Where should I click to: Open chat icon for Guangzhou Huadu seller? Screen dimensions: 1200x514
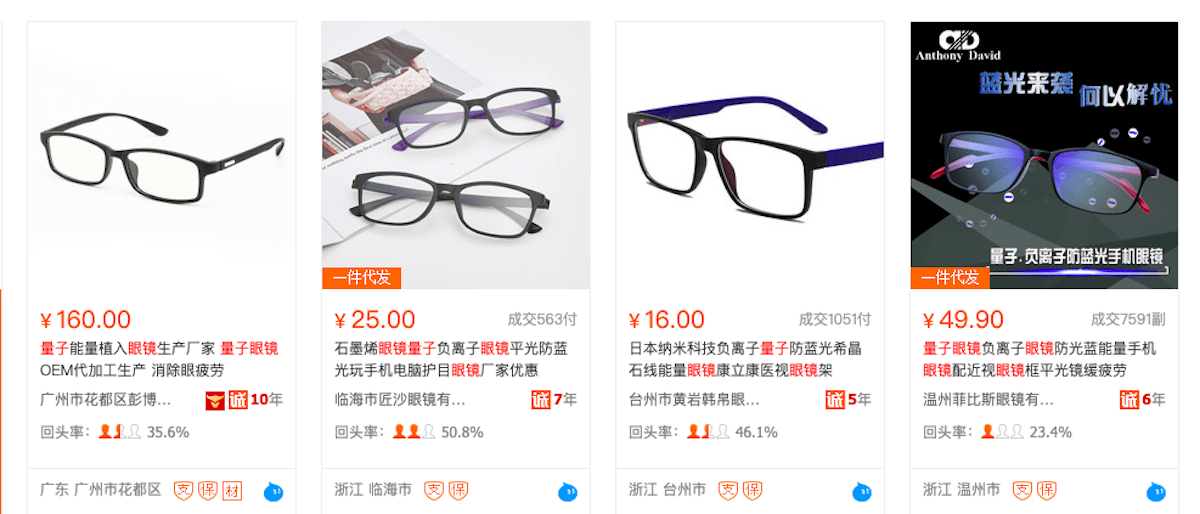coord(274,491)
